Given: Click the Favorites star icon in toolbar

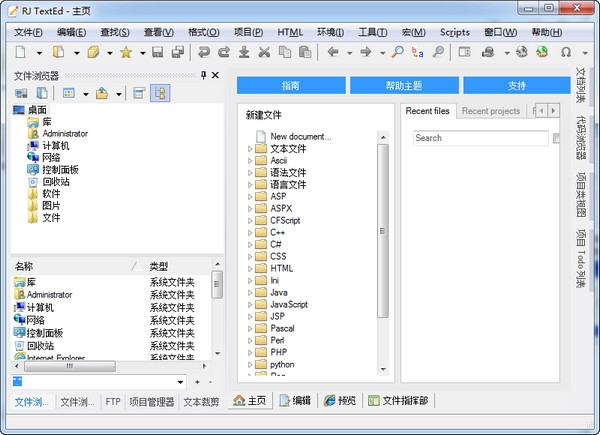Looking at the screenshot, I should point(125,52).
